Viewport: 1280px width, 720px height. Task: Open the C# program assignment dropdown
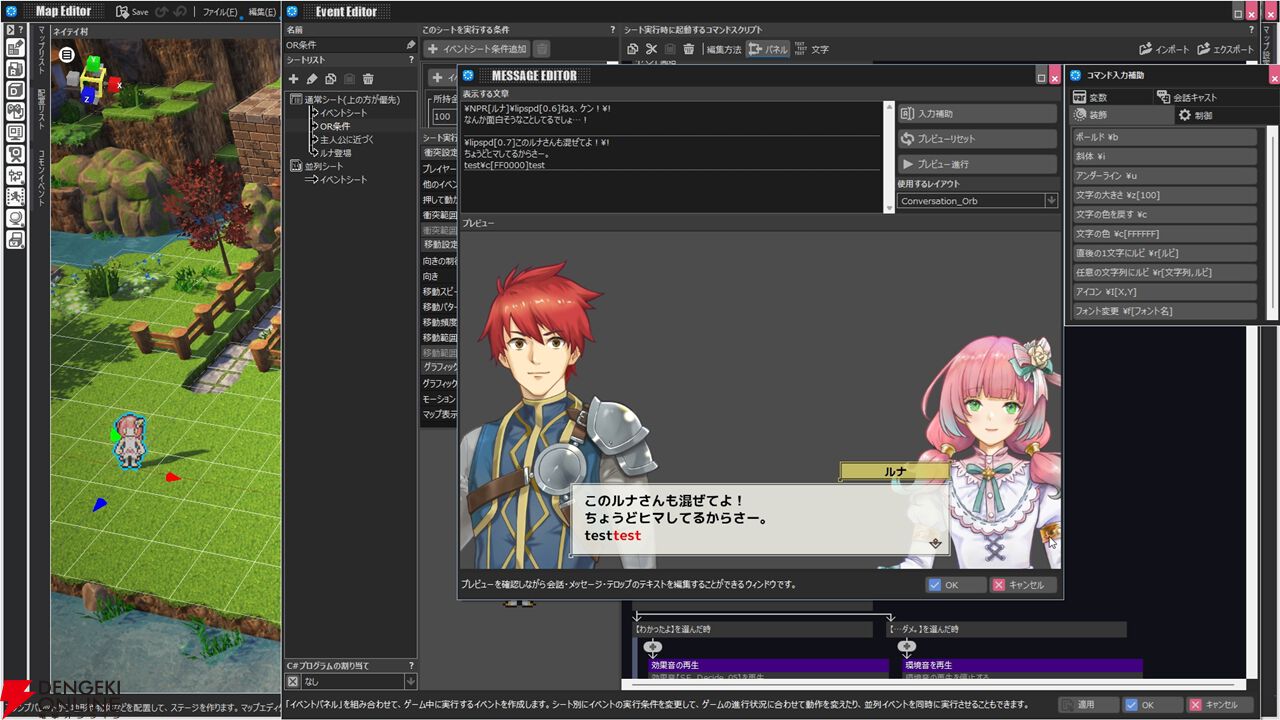point(410,681)
